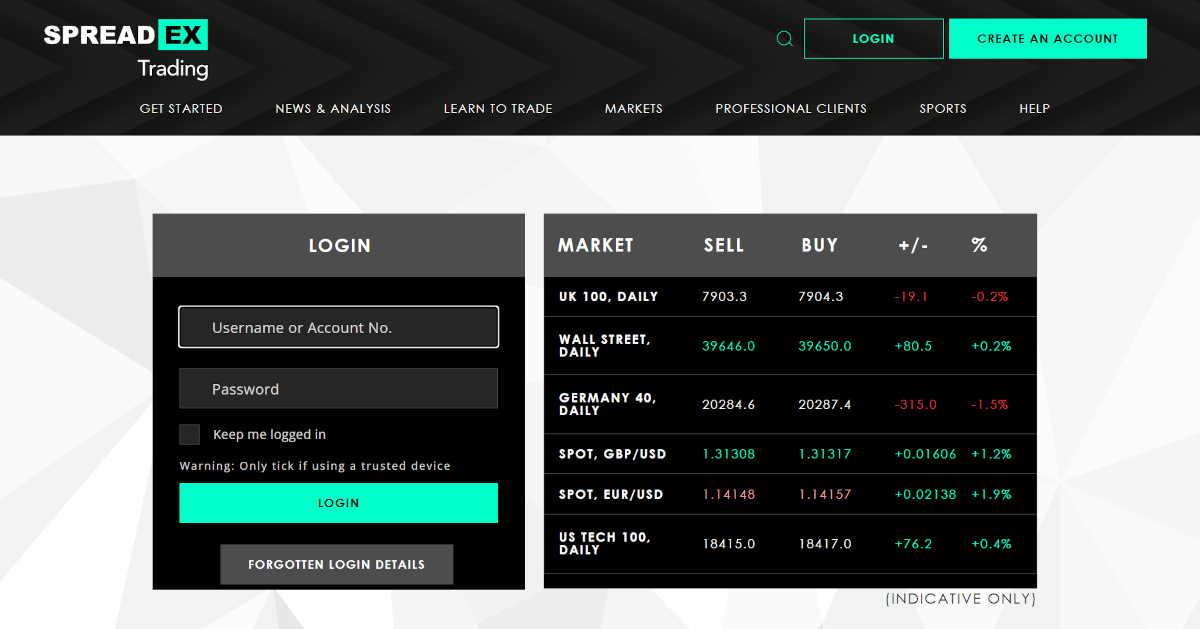Click EUR/USD sell price 1.14148
This screenshot has height=629, width=1200.
click(x=729, y=494)
